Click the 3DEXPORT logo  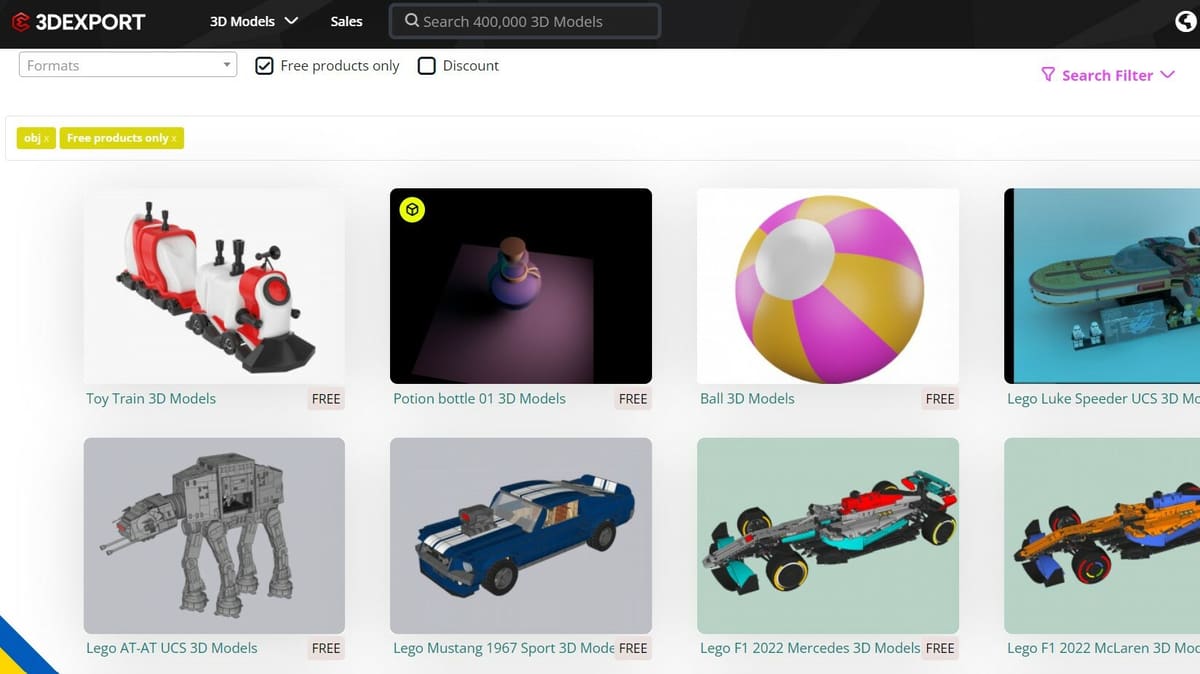(x=79, y=21)
